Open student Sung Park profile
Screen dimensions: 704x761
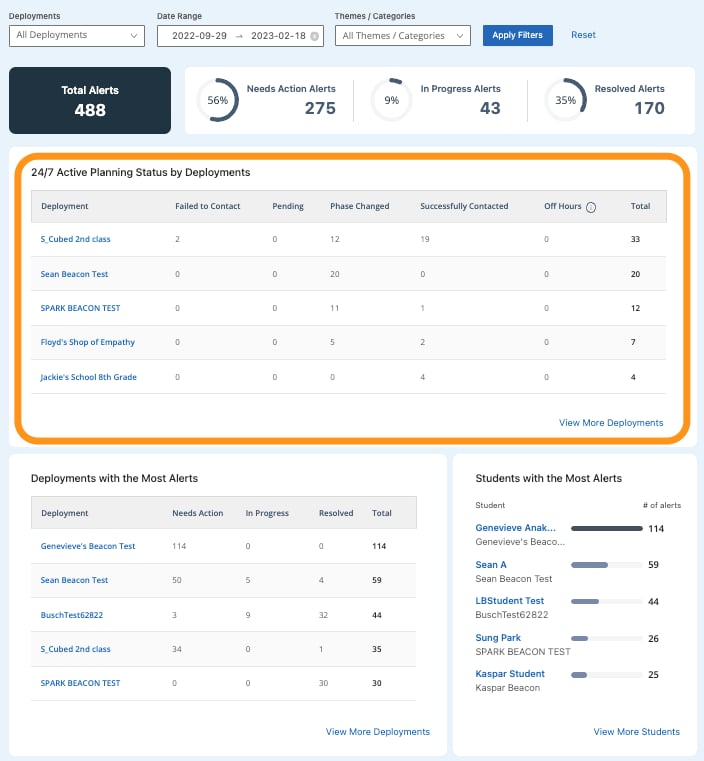coord(498,638)
